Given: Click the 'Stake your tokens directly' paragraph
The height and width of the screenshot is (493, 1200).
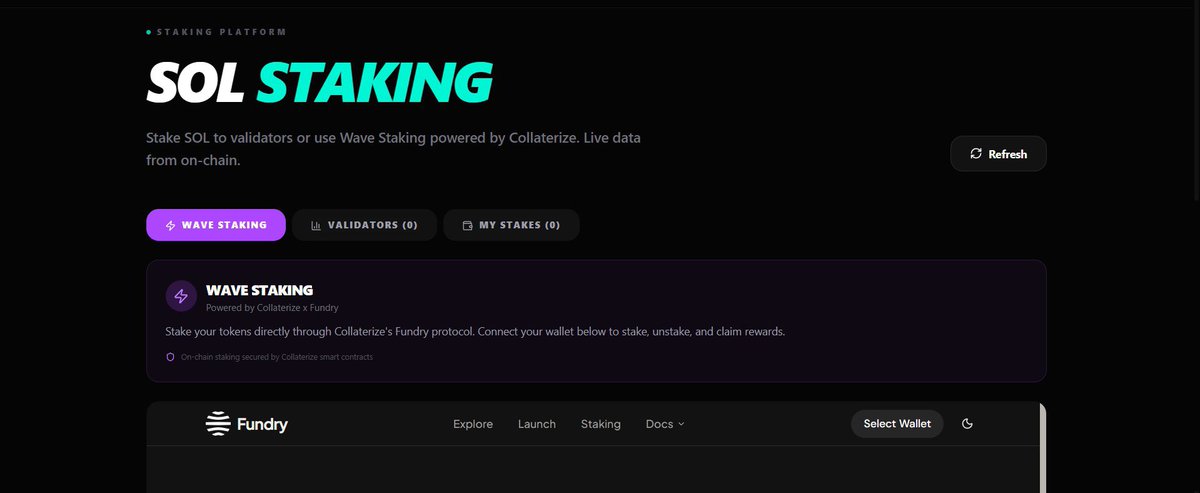Looking at the screenshot, I should [x=475, y=331].
